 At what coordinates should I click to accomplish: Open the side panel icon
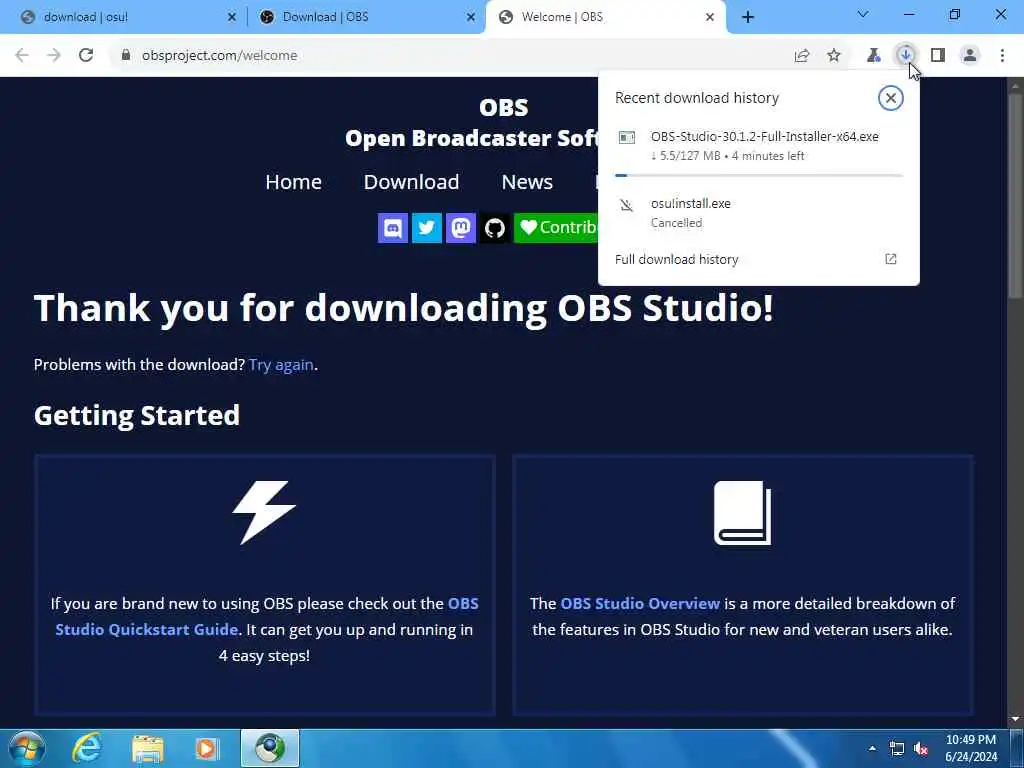[x=938, y=56]
